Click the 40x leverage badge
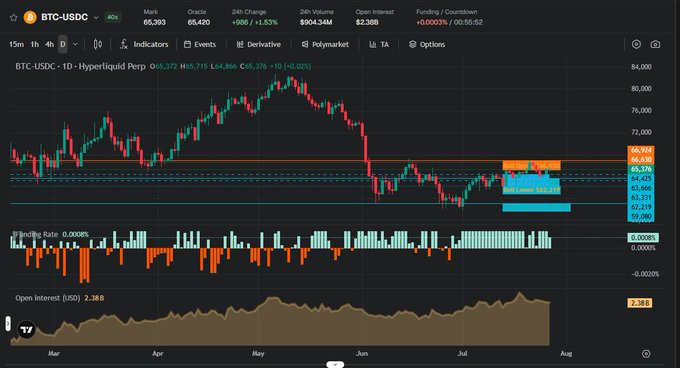680x368 pixels. [x=113, y=17]
